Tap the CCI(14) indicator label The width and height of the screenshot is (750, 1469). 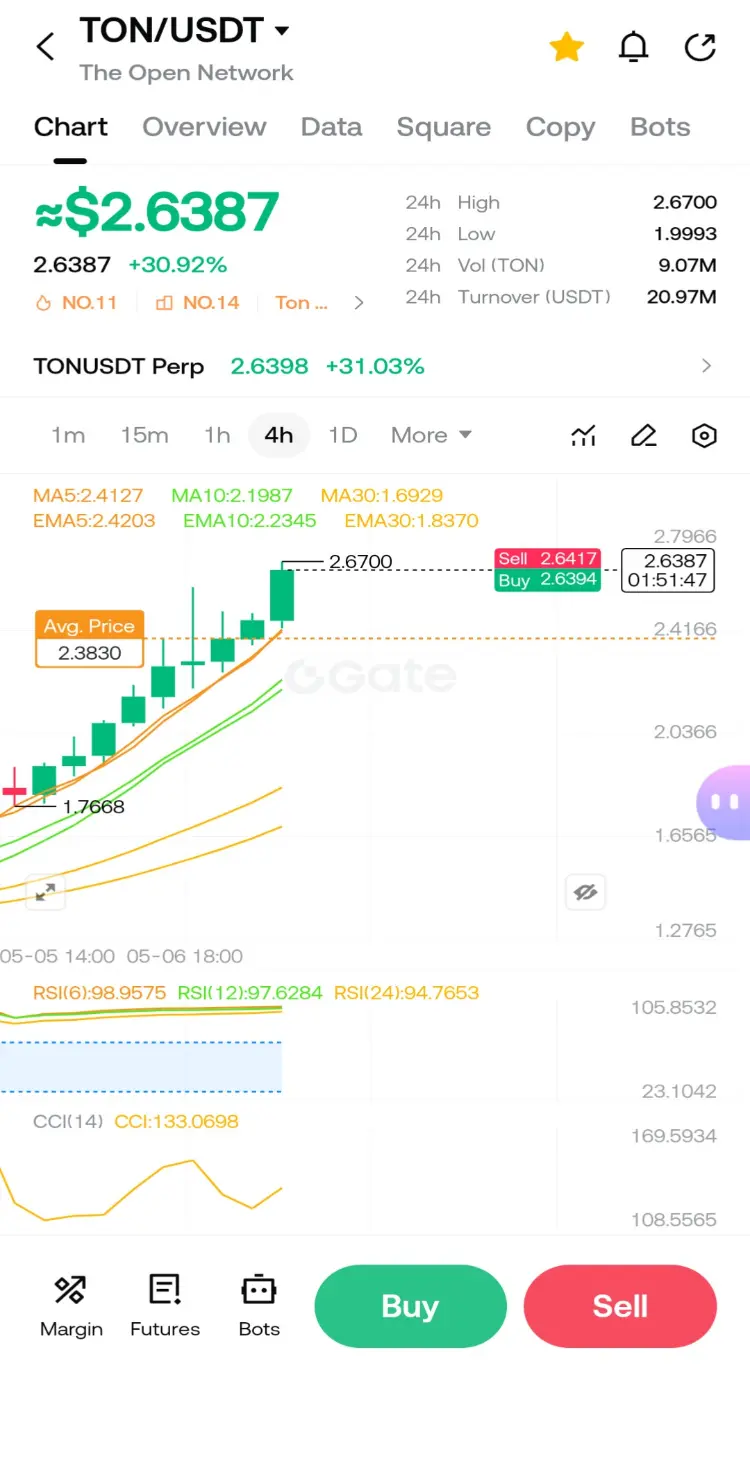click(x=68, y=1122)
